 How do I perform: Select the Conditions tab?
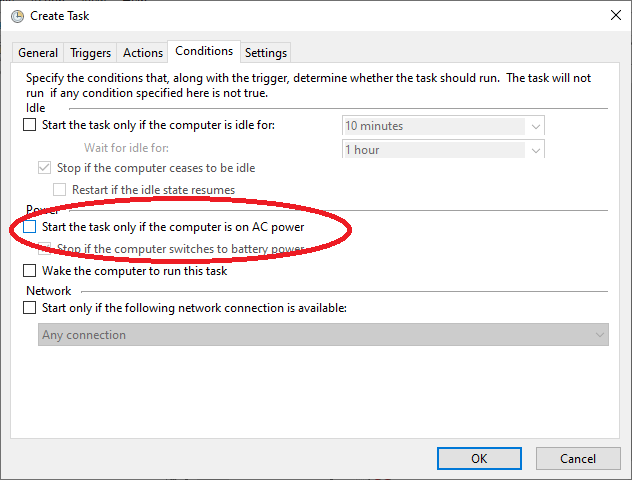point(204,51)
